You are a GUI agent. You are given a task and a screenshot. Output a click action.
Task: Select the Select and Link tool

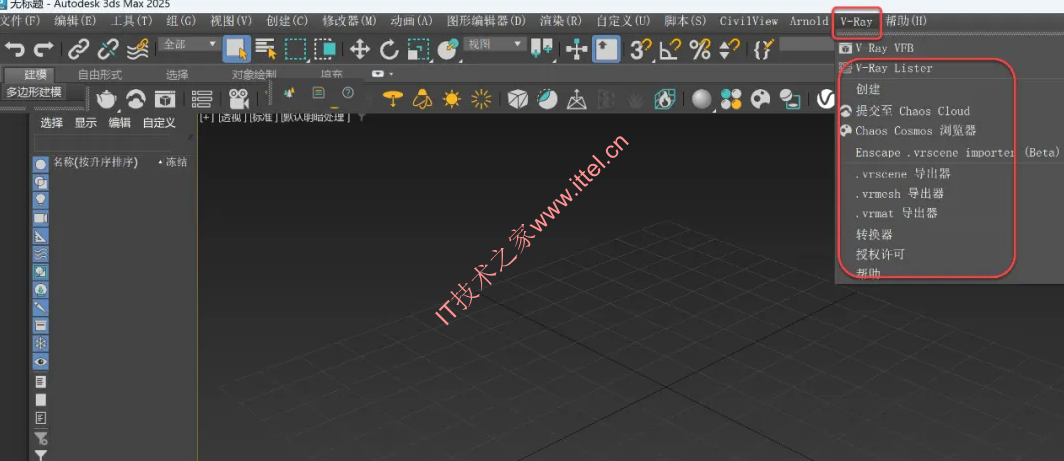coord(79,49)
